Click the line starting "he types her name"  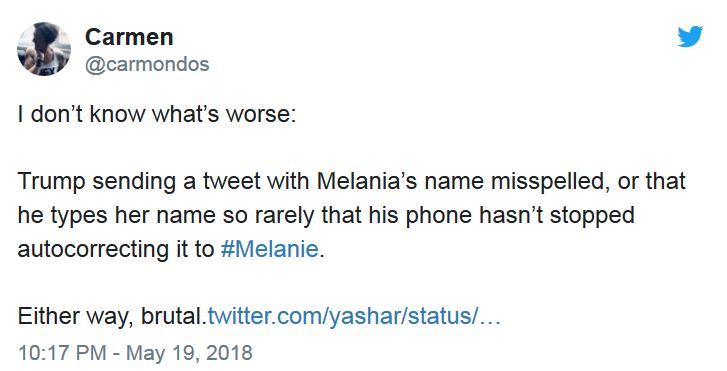click(x=326, y=216)
